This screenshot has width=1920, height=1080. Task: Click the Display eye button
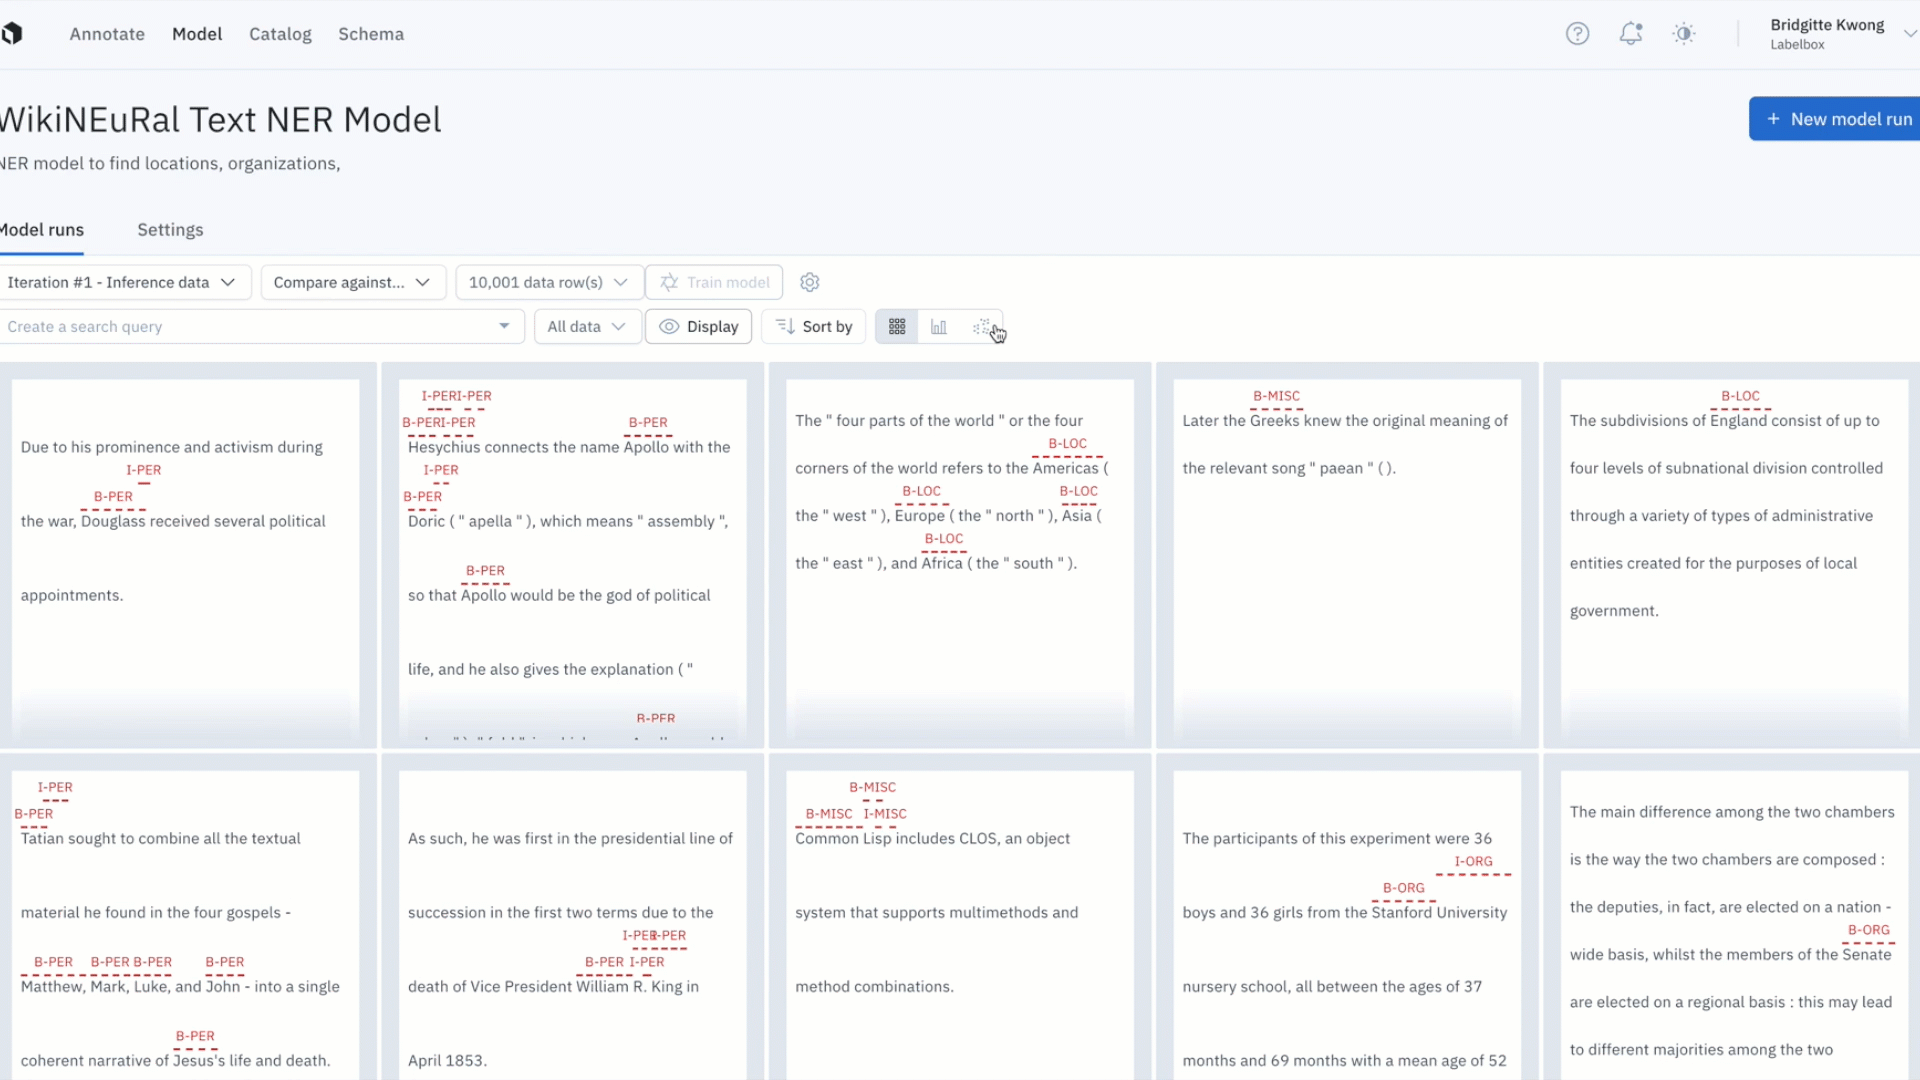pyautogui.click(x=699, y=327)
